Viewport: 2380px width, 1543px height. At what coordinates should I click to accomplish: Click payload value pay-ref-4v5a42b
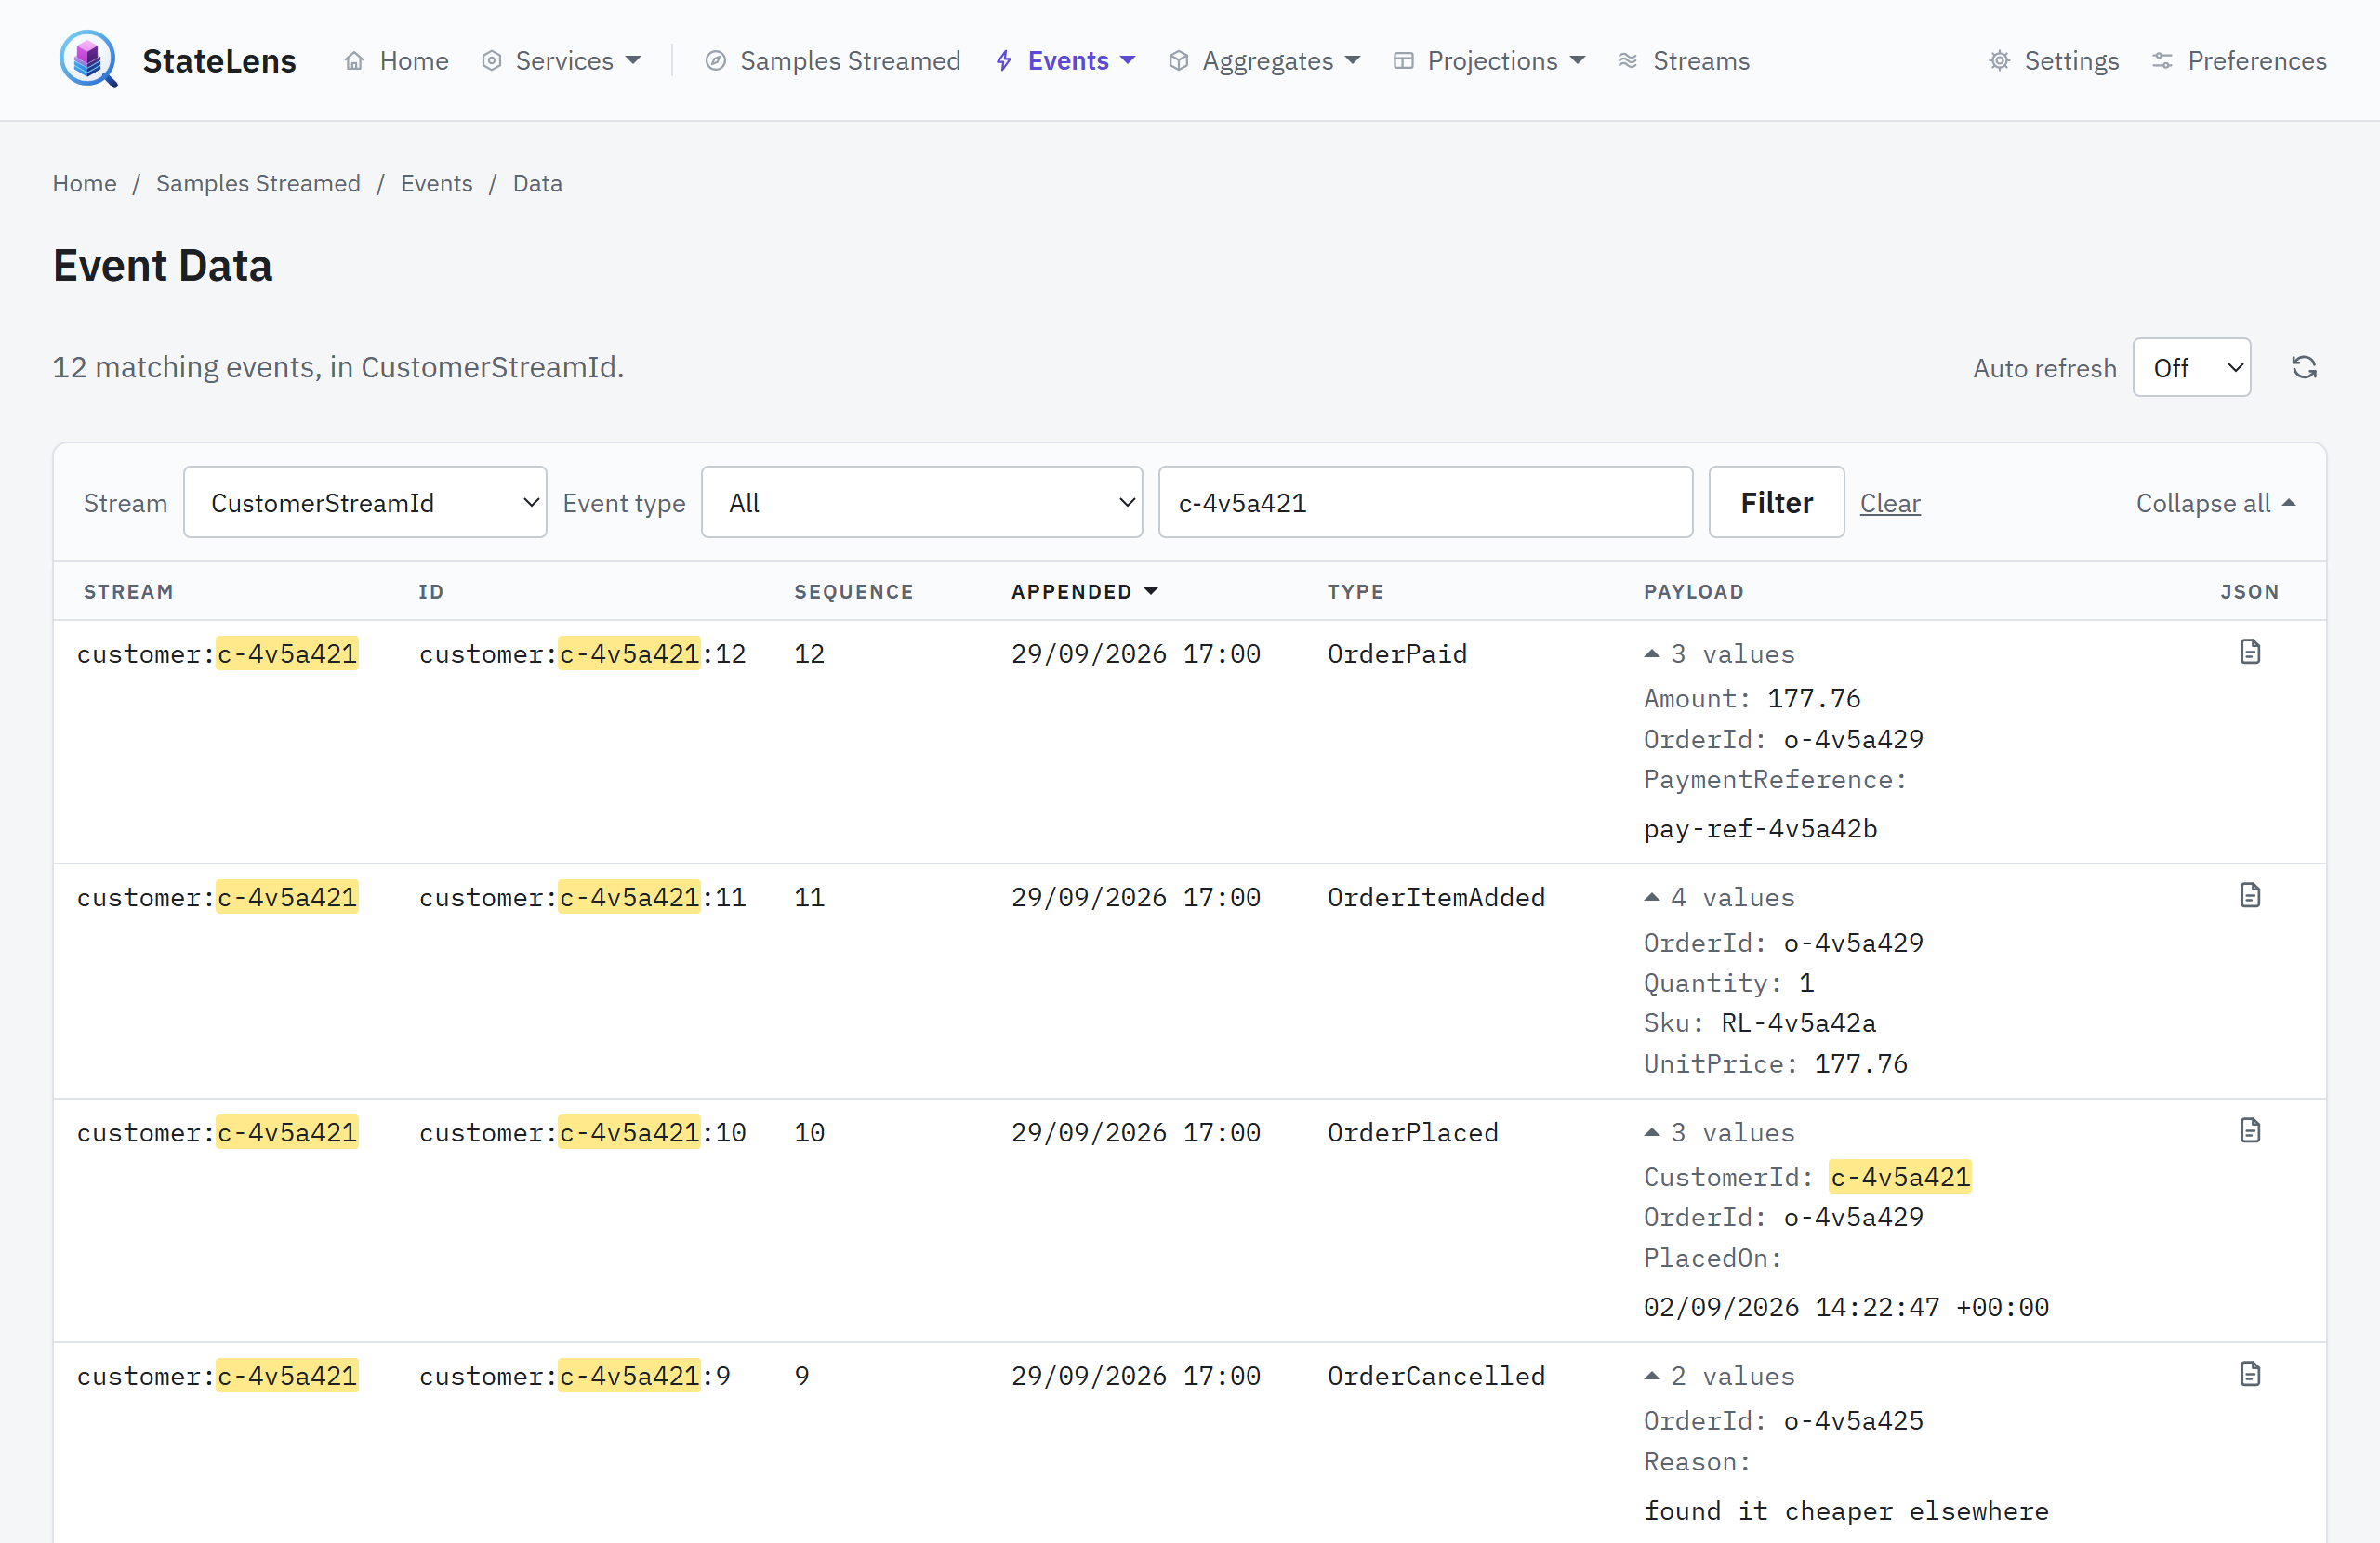point(1760,829)
